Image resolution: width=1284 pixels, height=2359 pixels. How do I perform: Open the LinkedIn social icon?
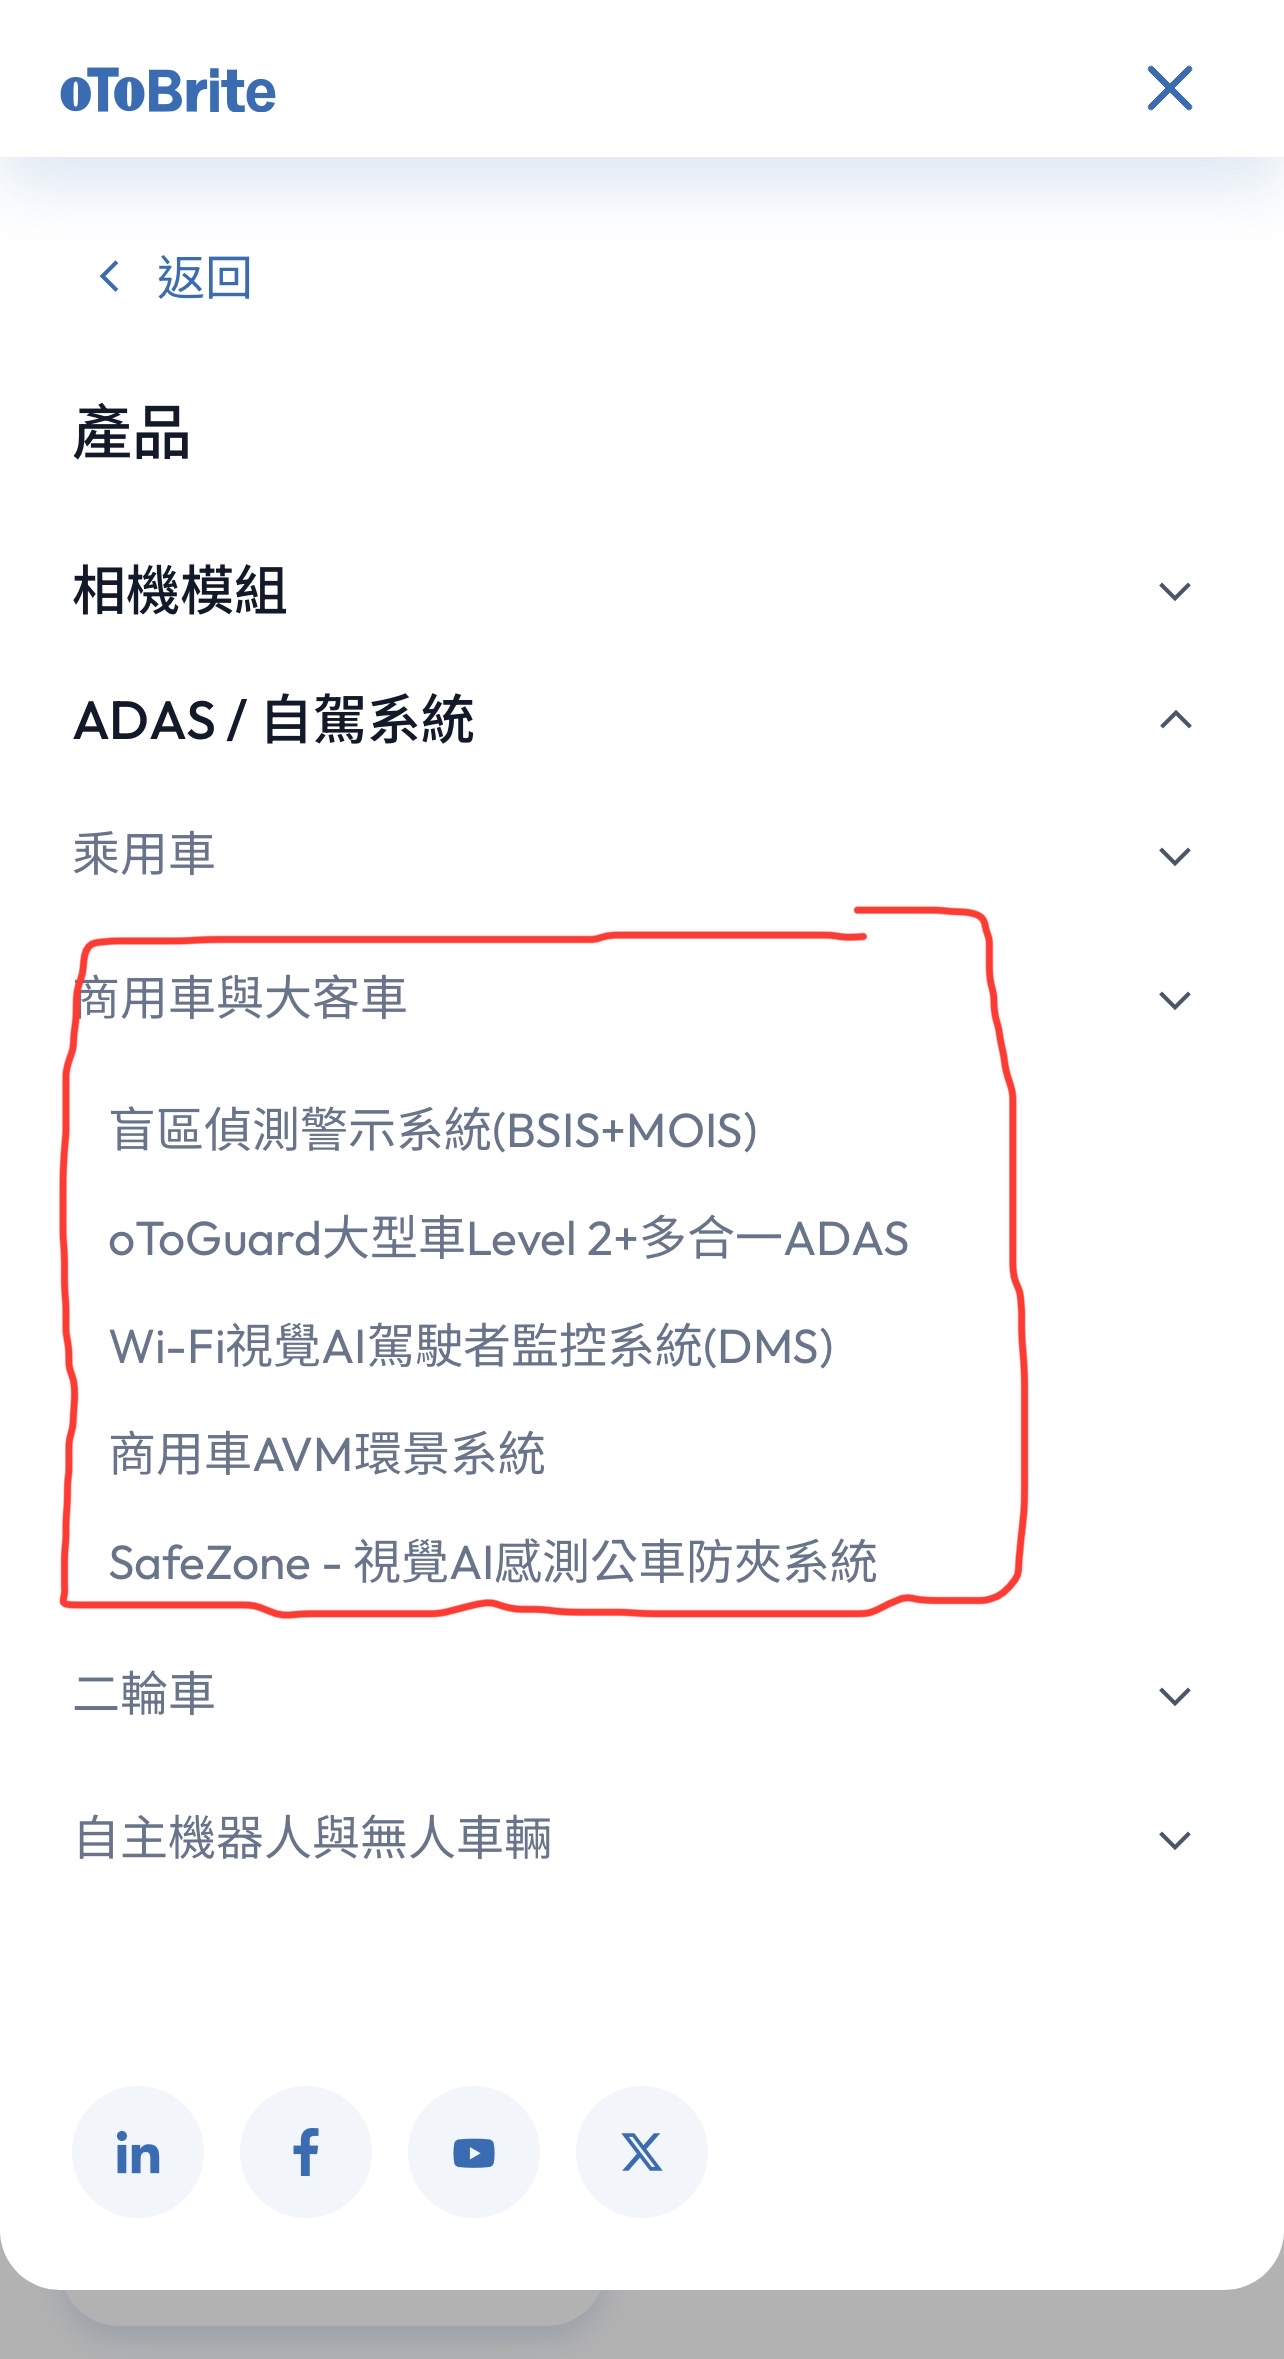point(138,2152)
